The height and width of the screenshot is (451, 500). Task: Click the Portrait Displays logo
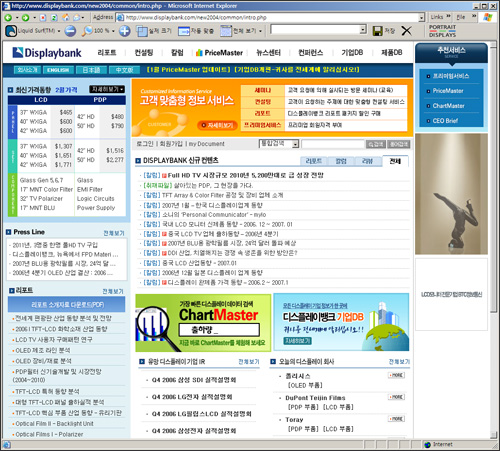[442, 31]
